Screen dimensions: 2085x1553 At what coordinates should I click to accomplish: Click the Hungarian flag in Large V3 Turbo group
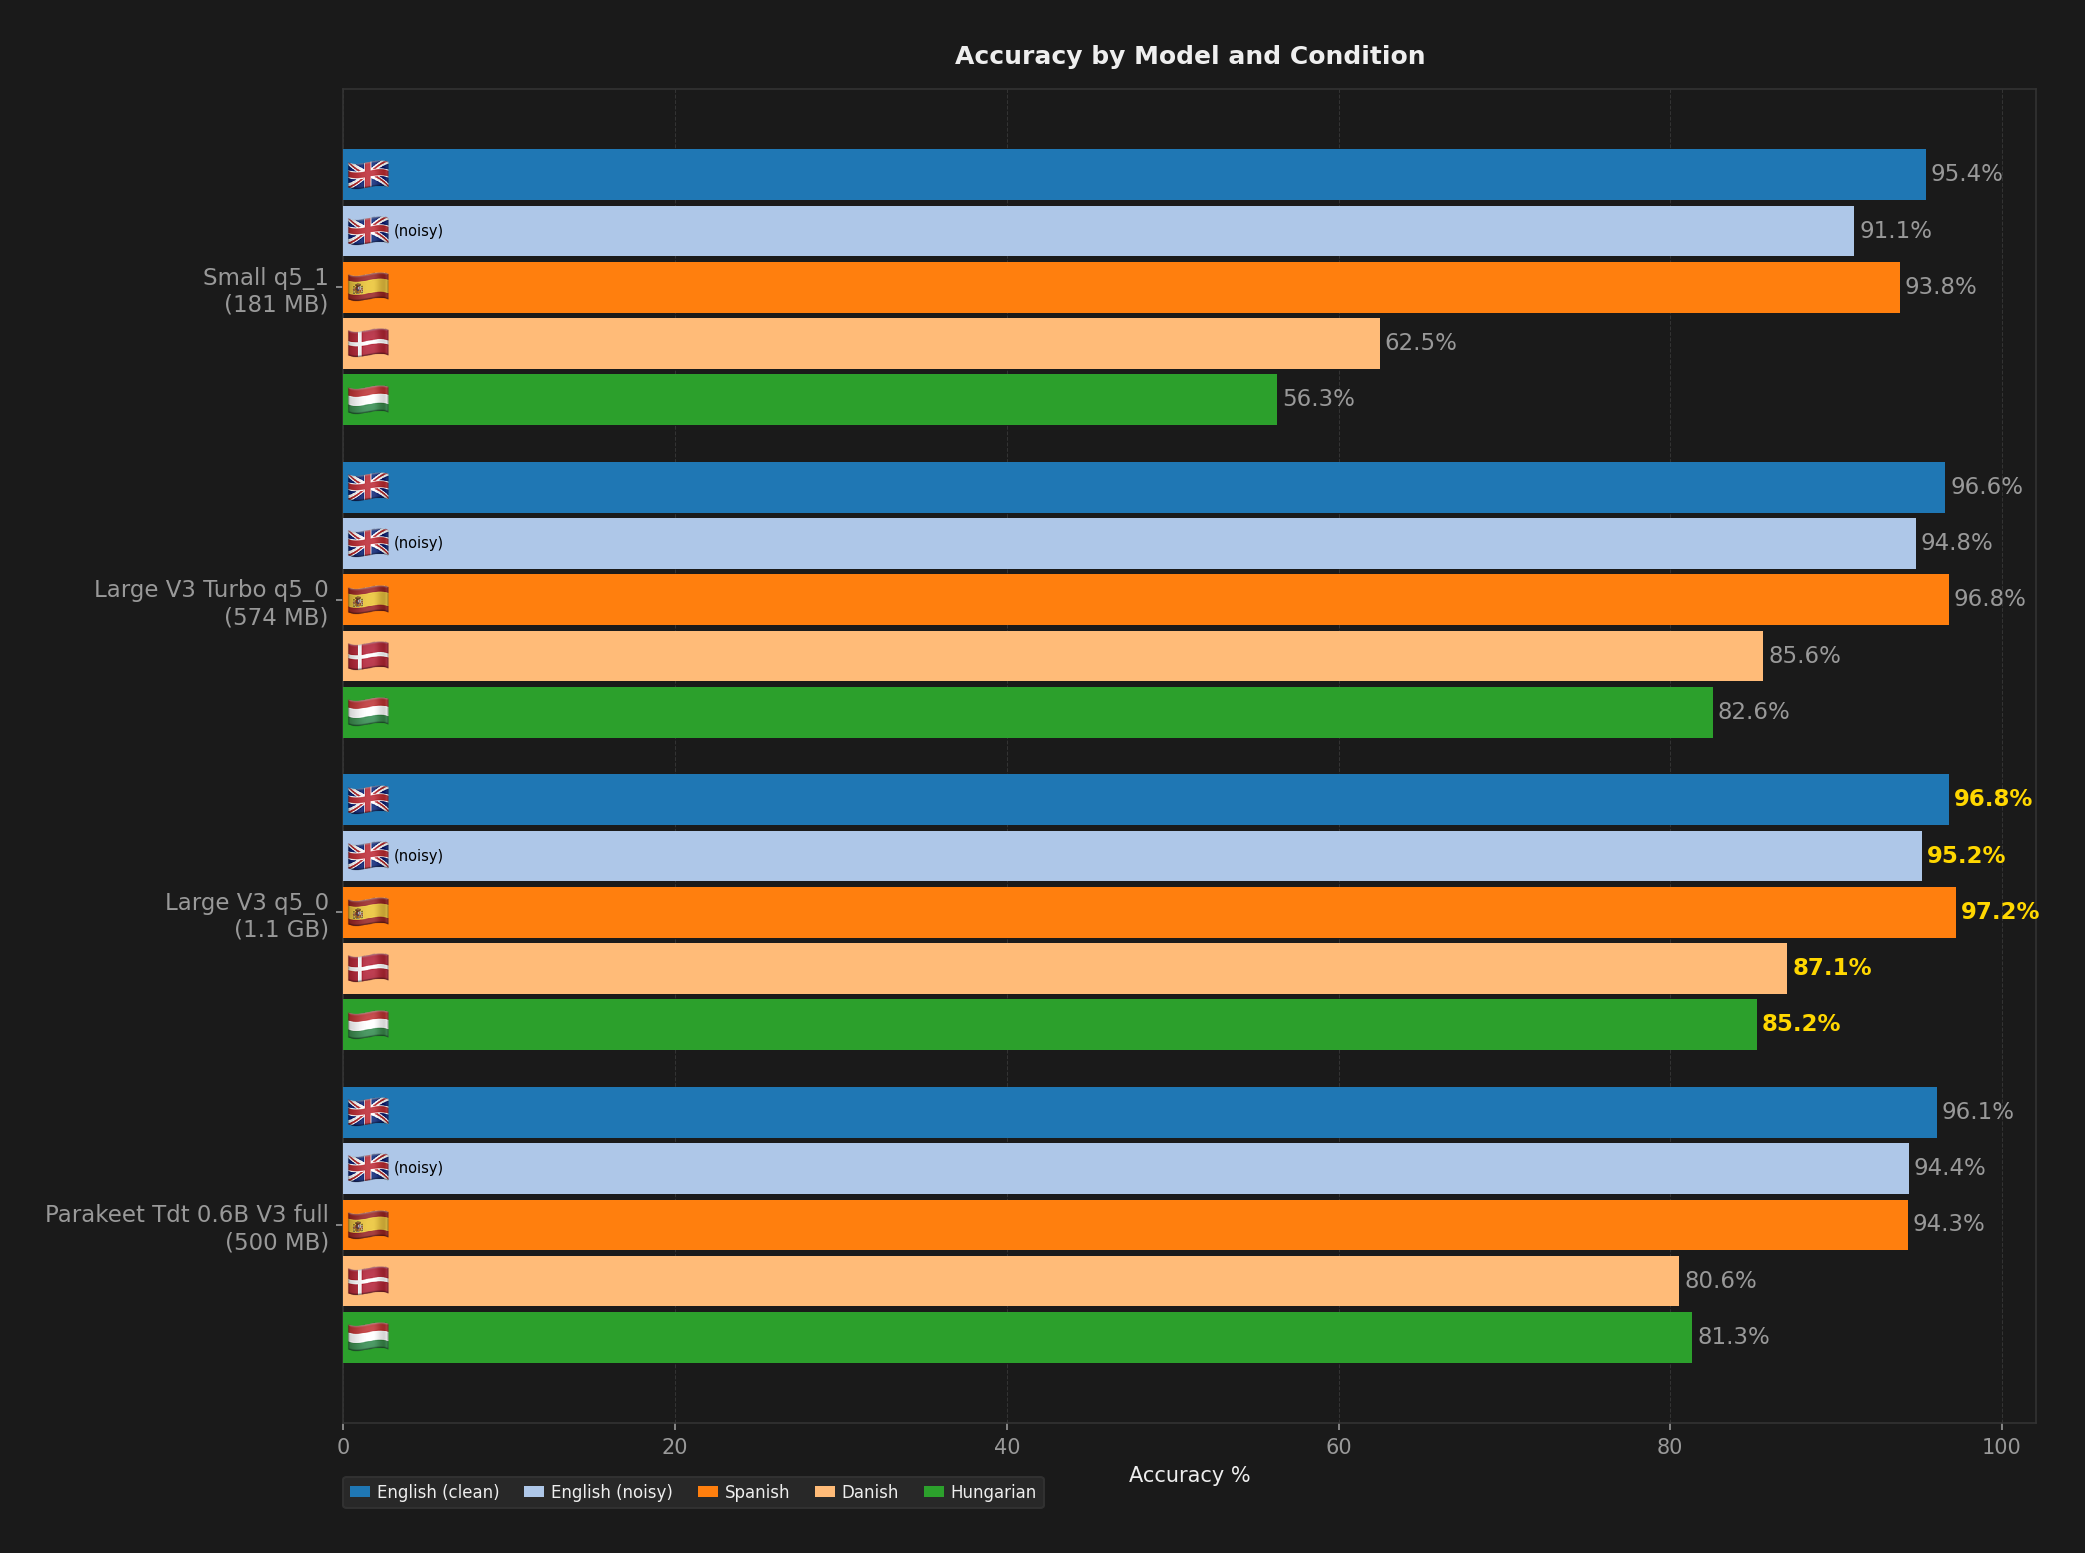point(368,712)
